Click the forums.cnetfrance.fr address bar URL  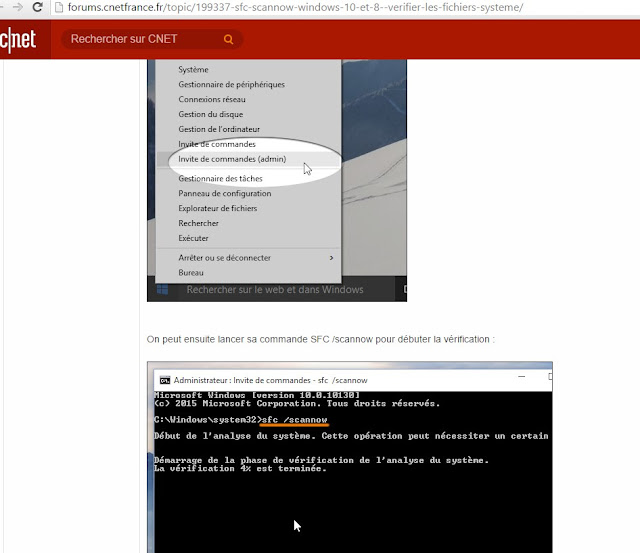point(295,7)
